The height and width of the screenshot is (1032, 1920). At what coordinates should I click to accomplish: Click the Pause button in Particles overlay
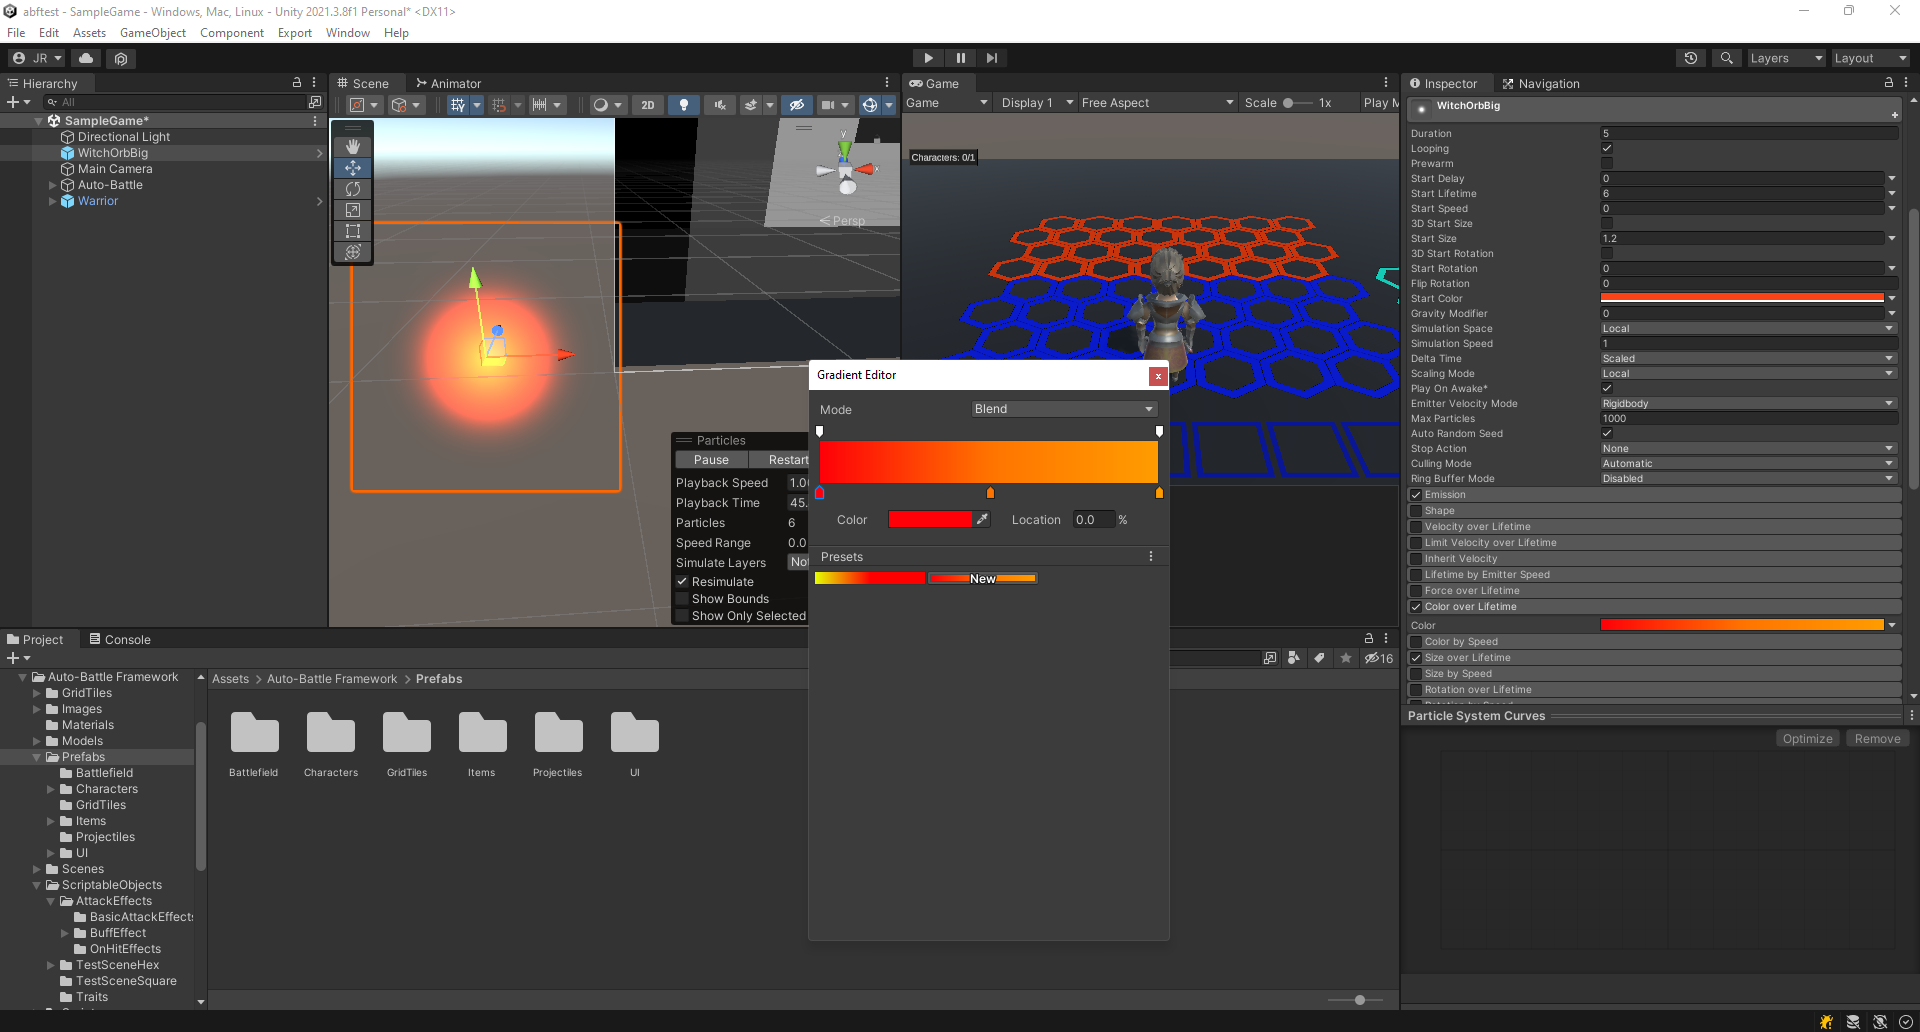click(711, 460)
